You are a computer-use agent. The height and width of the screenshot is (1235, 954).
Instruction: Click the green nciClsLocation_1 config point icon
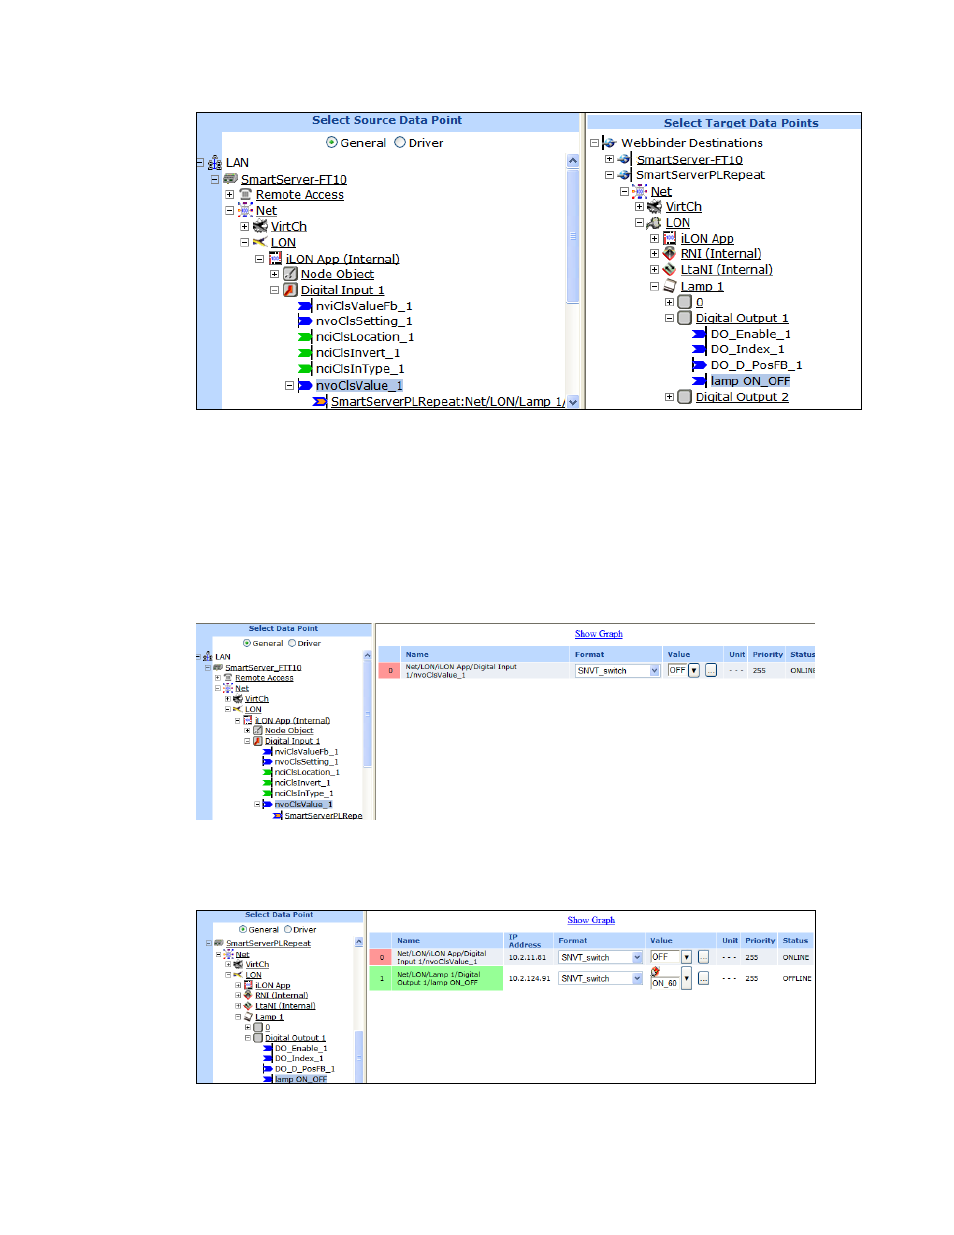pos(305,337)
